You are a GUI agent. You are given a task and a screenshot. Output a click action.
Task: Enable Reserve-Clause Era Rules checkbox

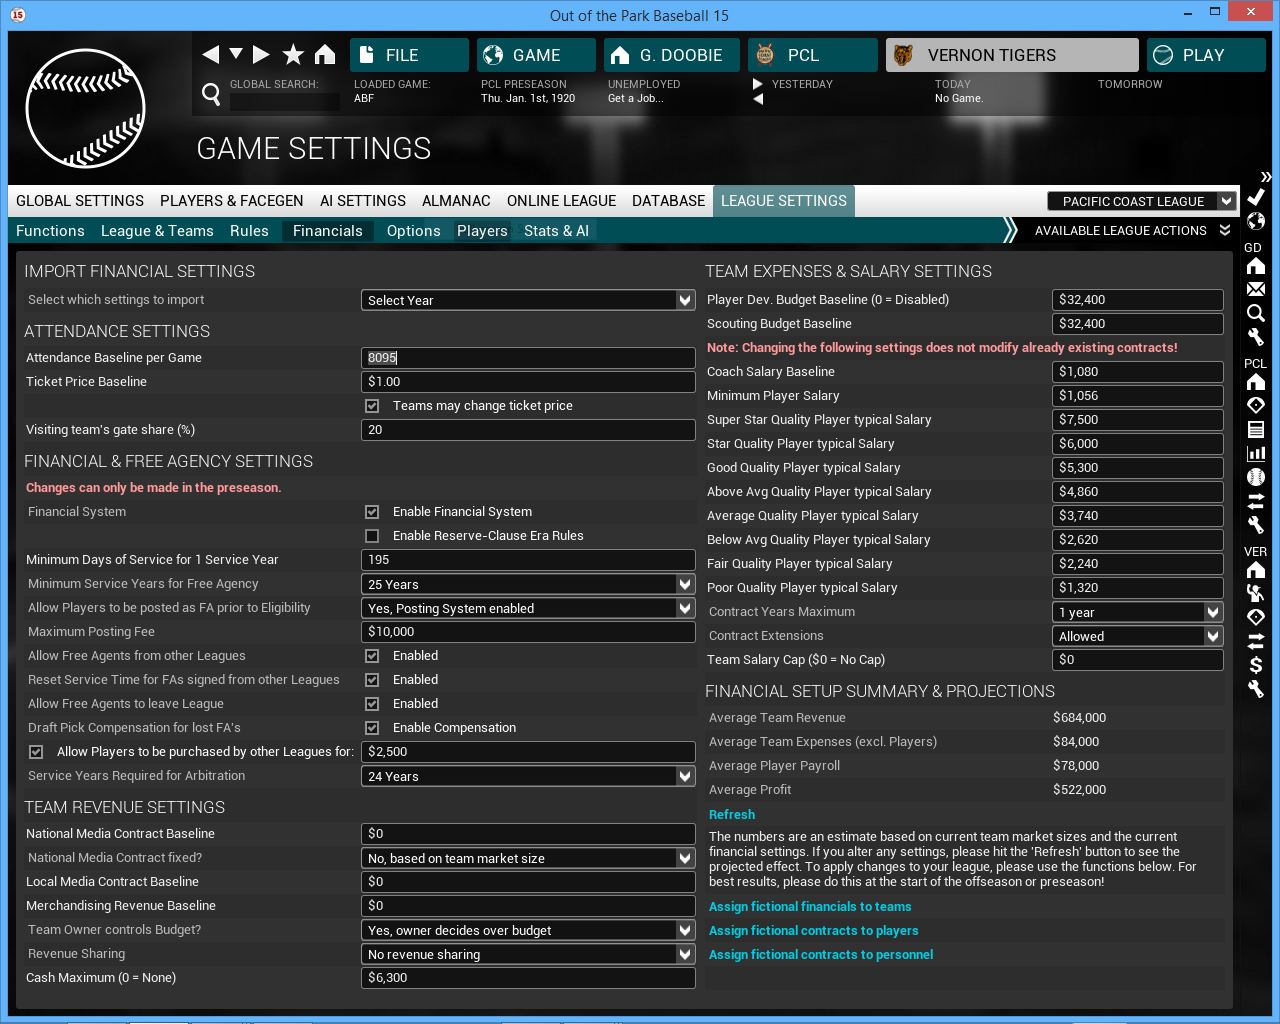pyautogui.click(x=372, y=536)
